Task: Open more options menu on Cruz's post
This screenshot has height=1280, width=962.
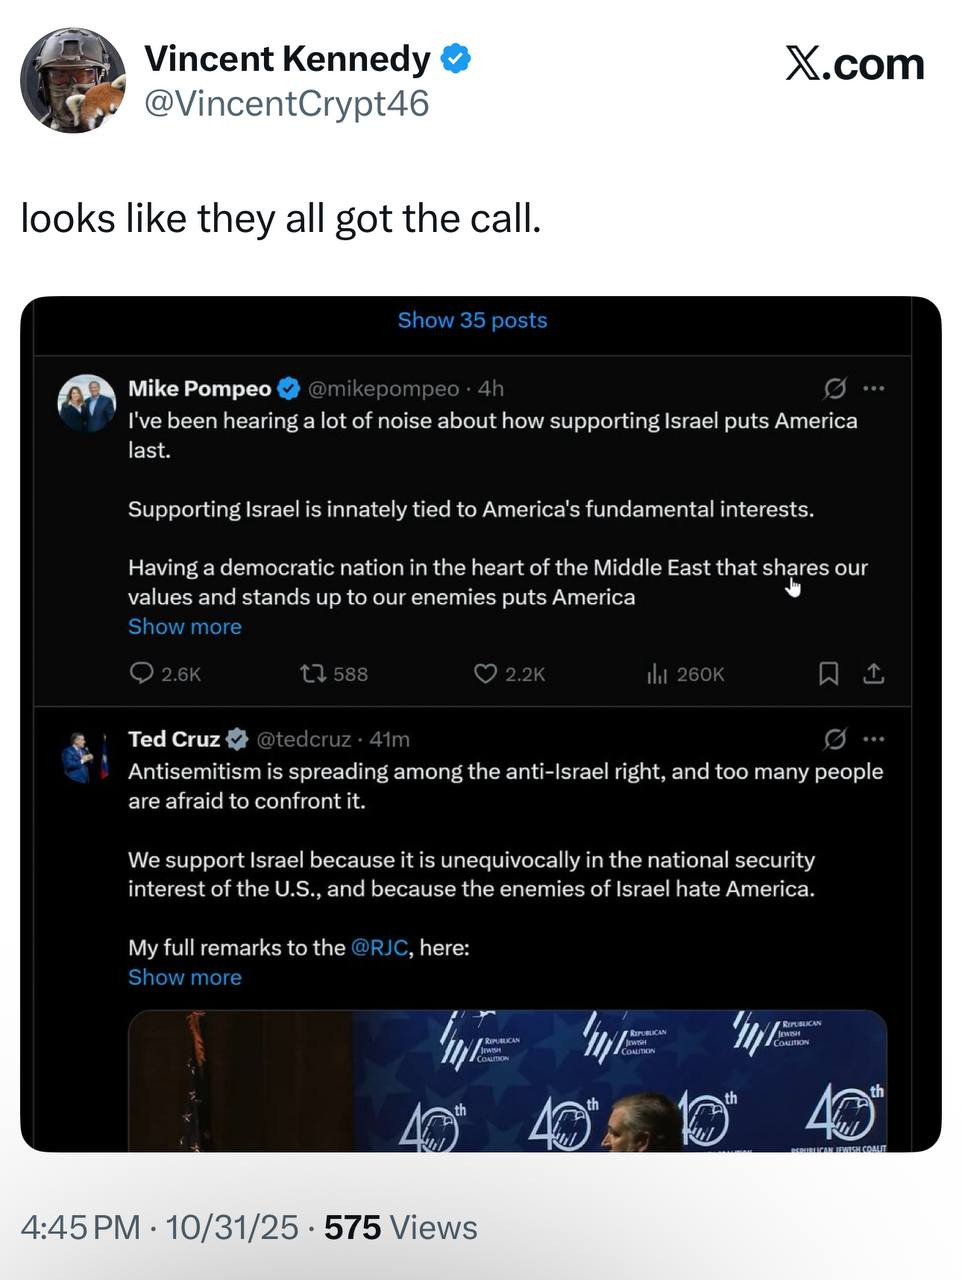Action: (x=874, y=739)
